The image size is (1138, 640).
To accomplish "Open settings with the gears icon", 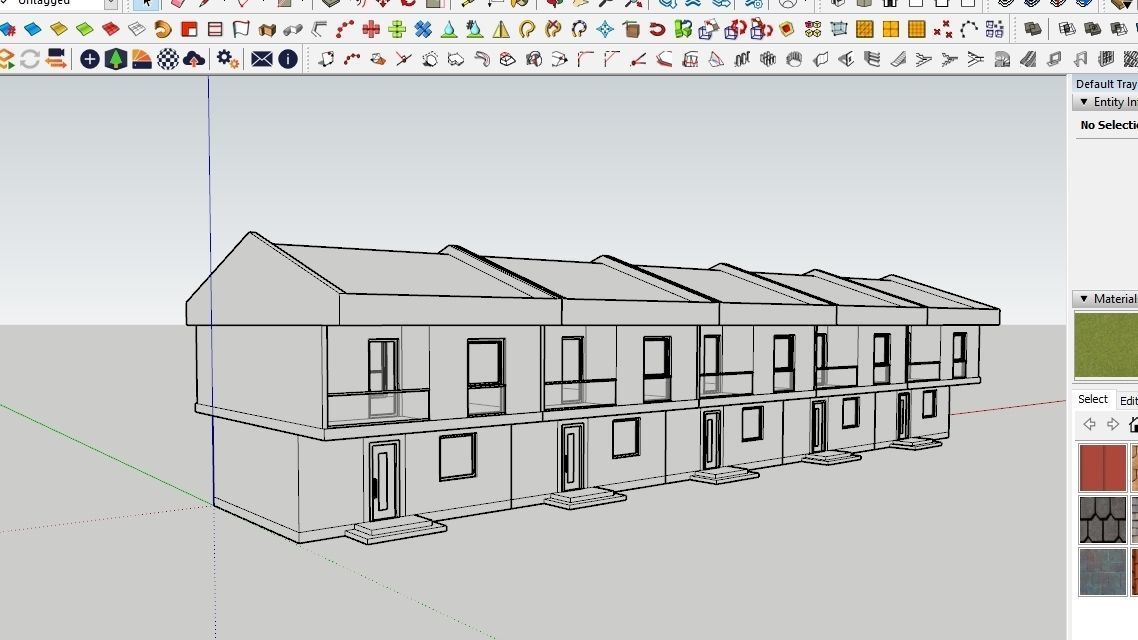I will (227, 59).
